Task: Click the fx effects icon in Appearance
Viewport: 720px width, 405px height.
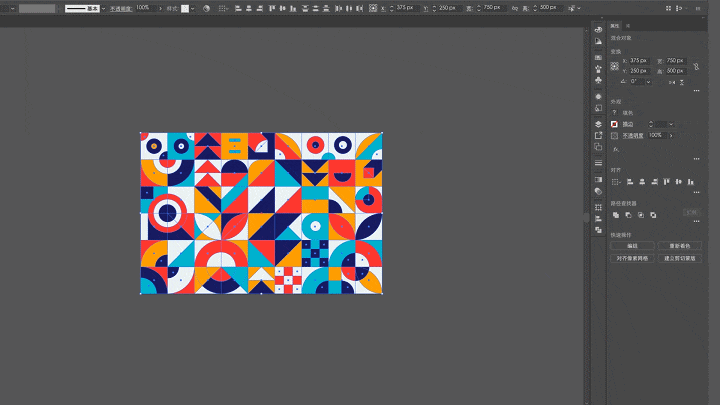Action: tap(616, 148)
